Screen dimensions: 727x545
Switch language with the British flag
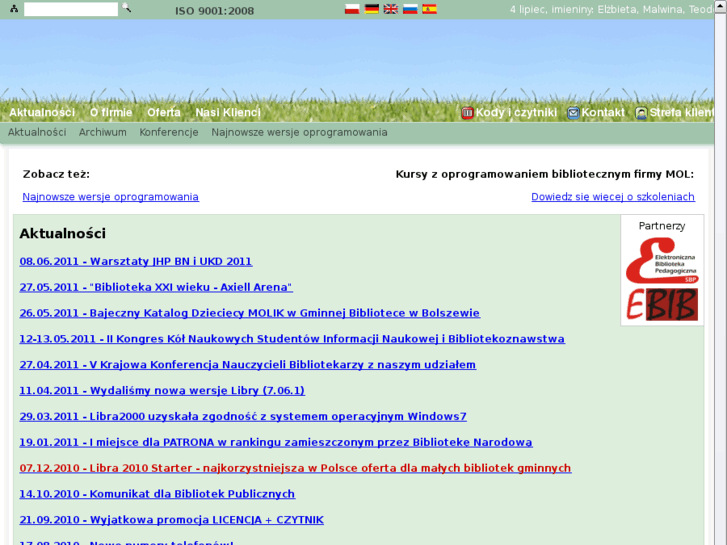coord(391,9)
